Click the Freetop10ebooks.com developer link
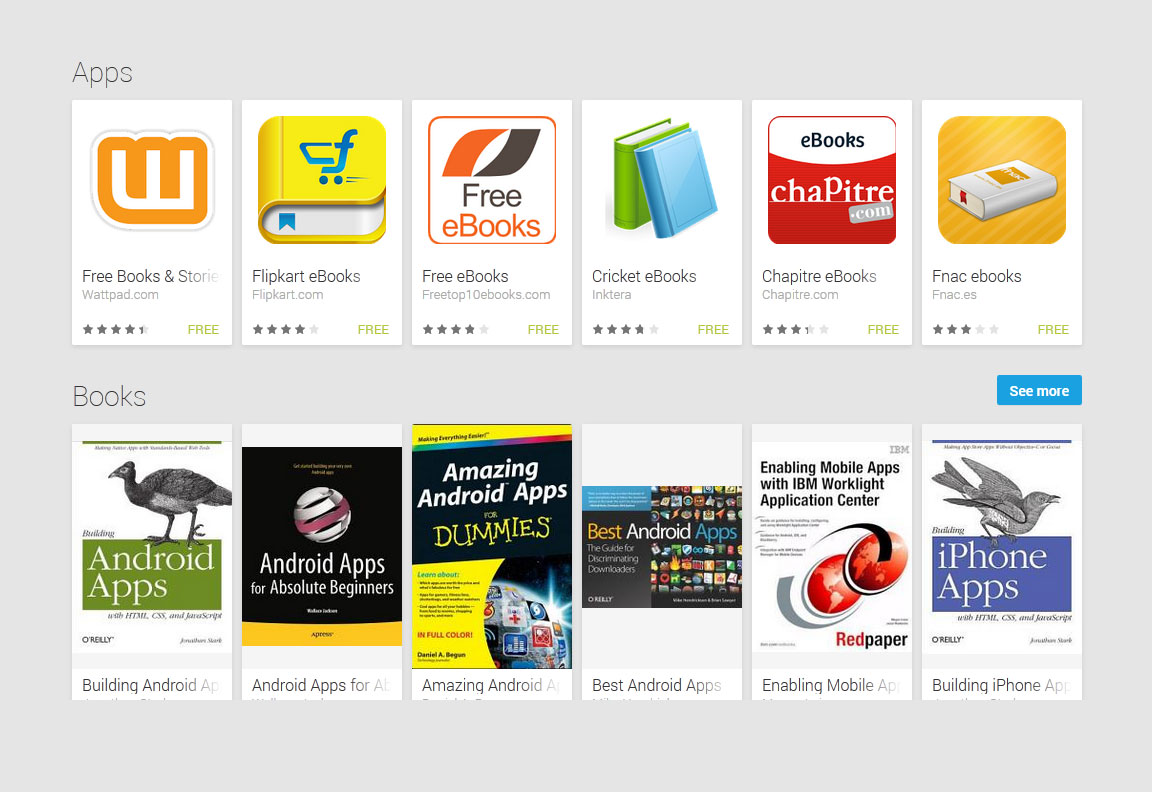Screen dimensions: 1152x792 pos(486,295)
